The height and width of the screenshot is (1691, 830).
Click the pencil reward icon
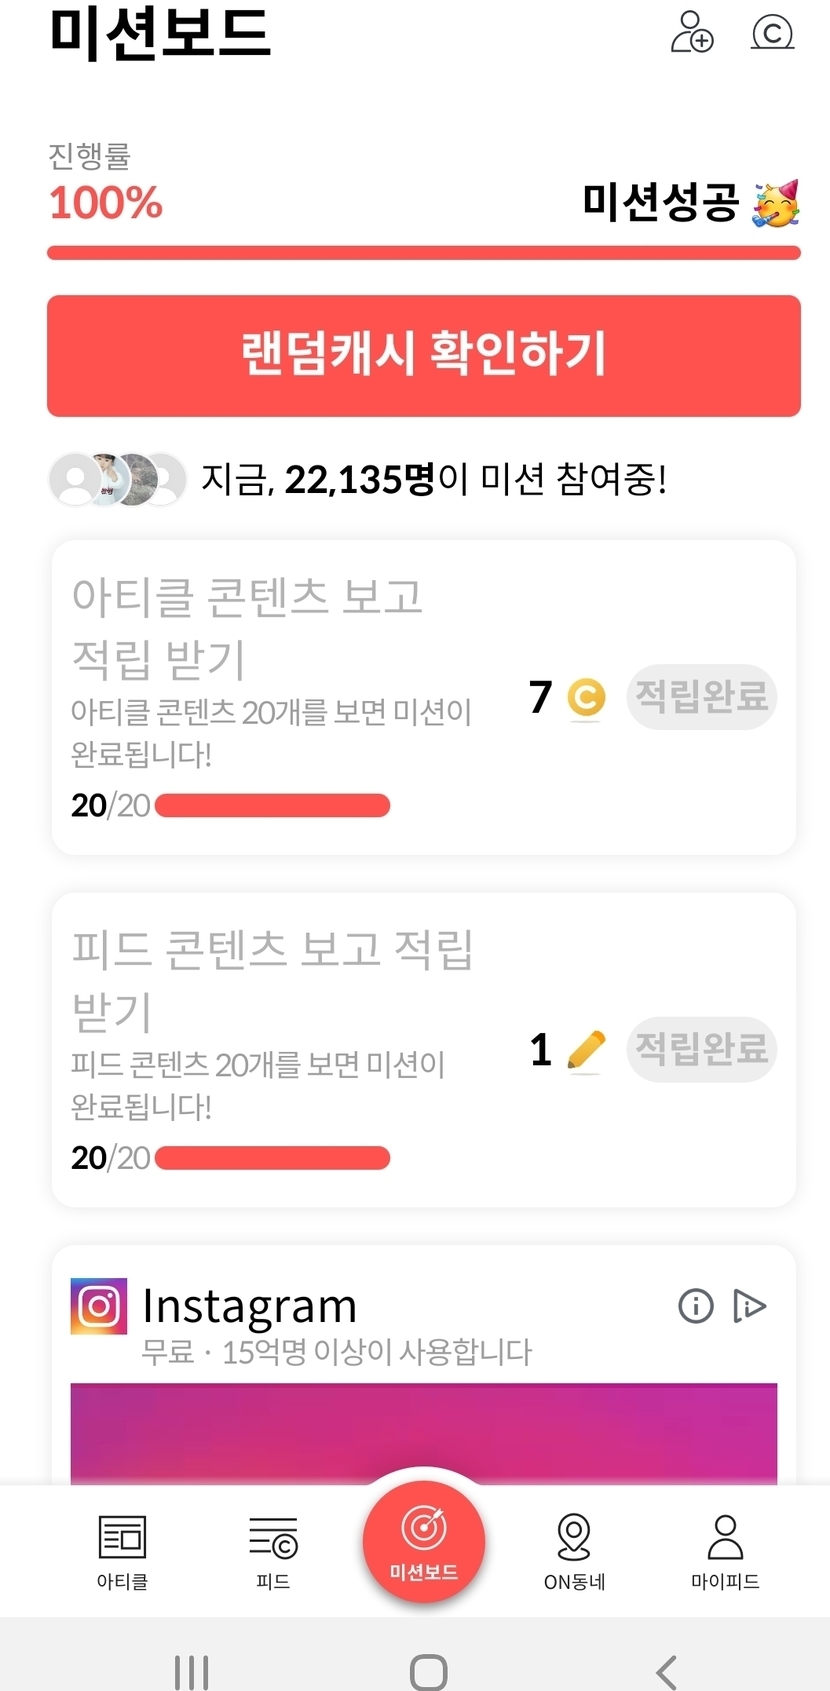tap(586, 1050)
